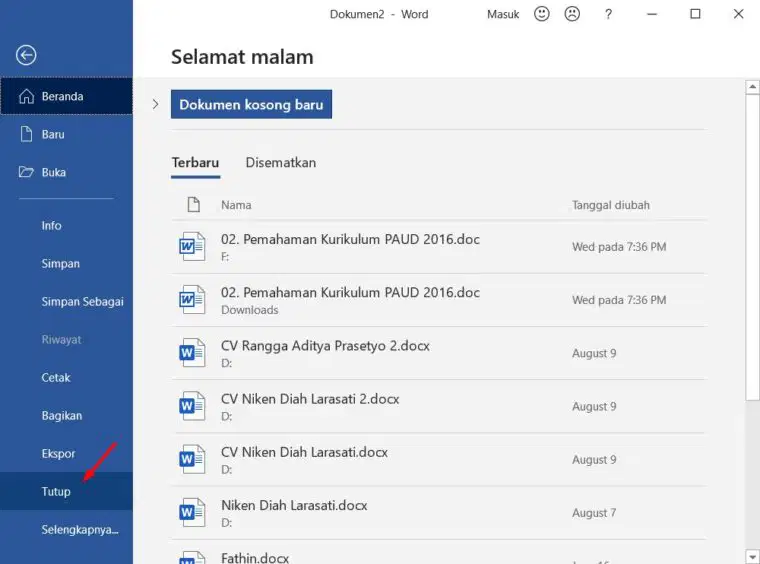Select the Baru new document icon
760x564 pixels.
[26, 134]
